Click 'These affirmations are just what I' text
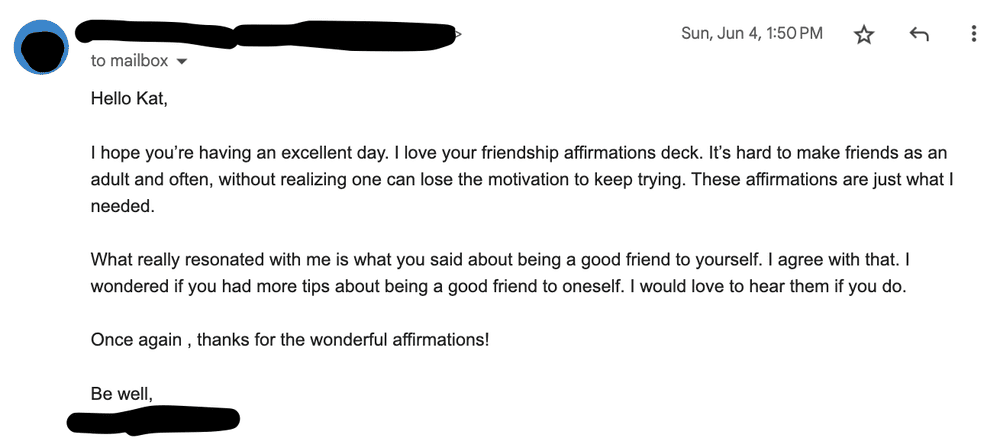This screenshot has height=447, width=1000. [822, 180]
